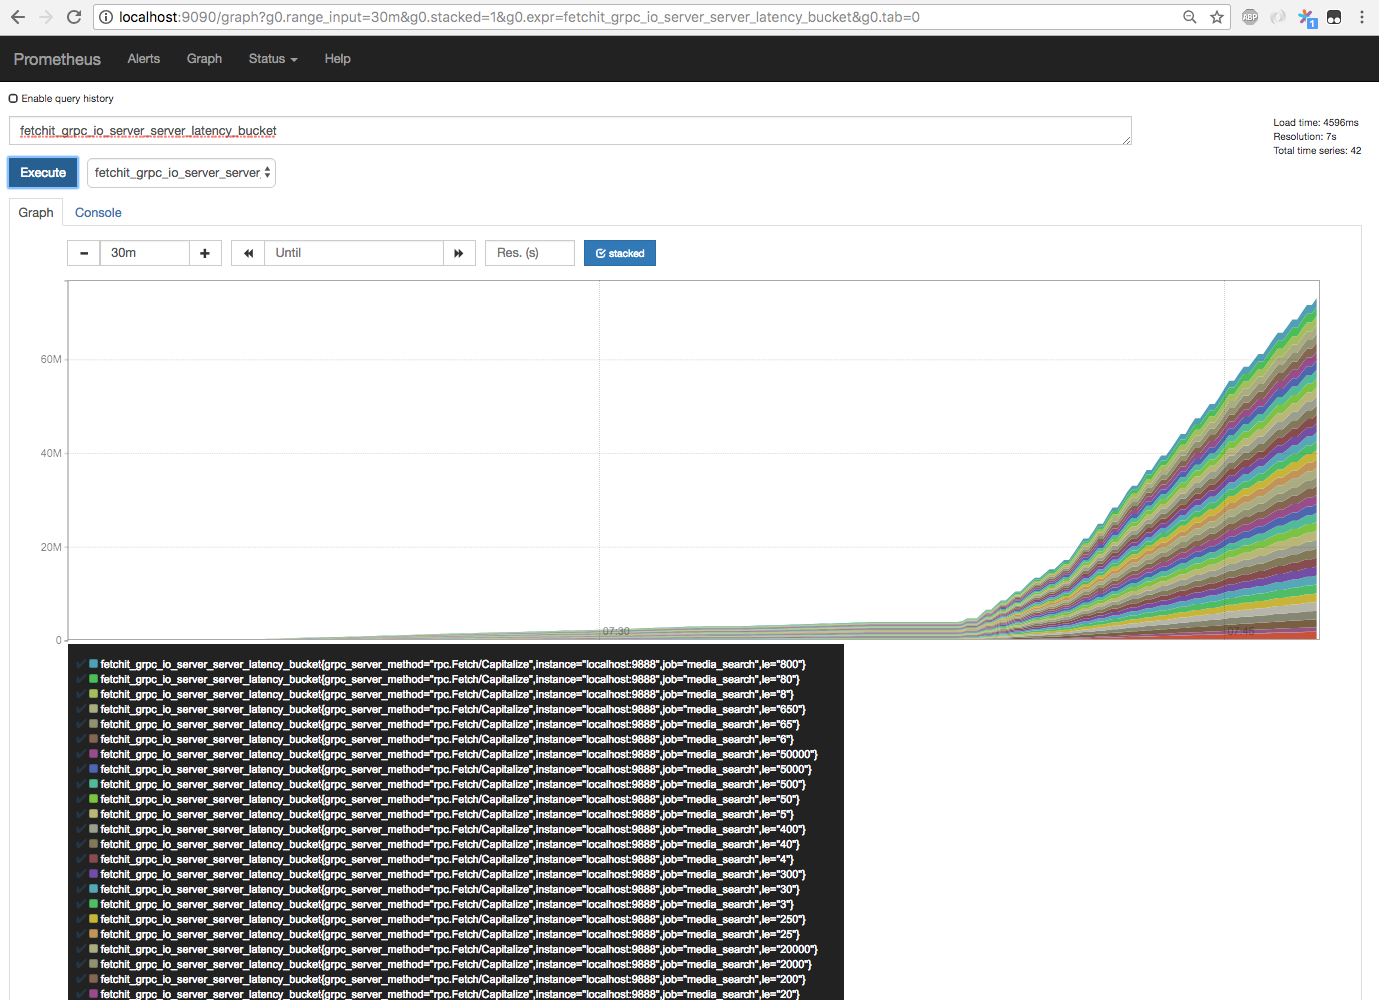Open the metric selector dropdown
The image size is (1379, 1000).
point(181,173)
